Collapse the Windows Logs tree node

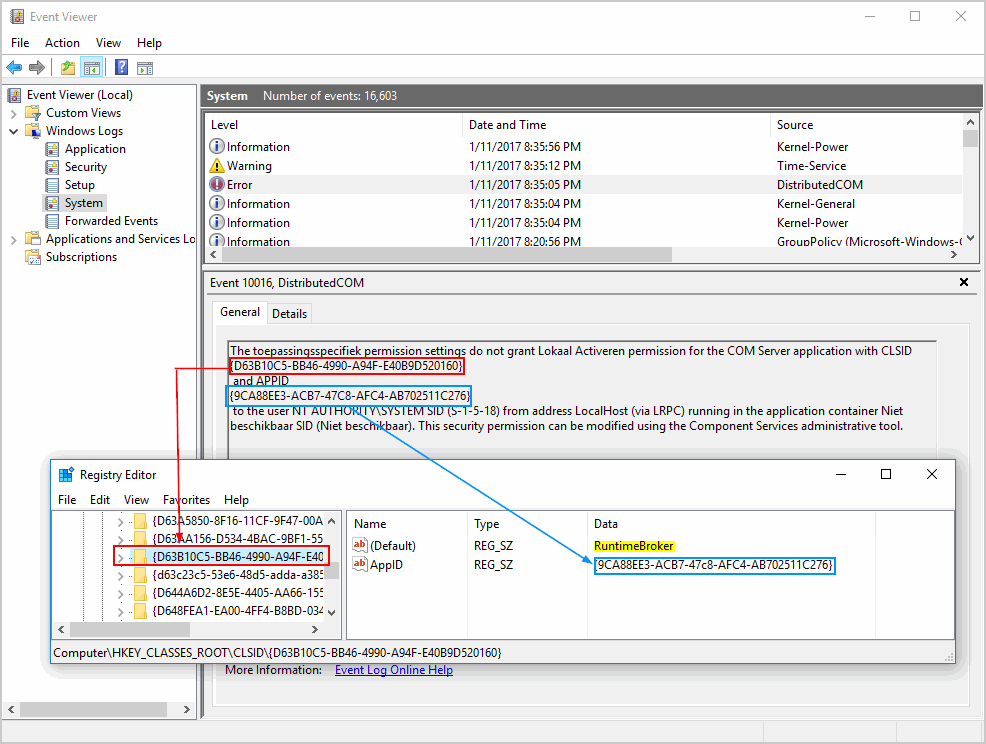pyautogui.click(x=13, y=131)
